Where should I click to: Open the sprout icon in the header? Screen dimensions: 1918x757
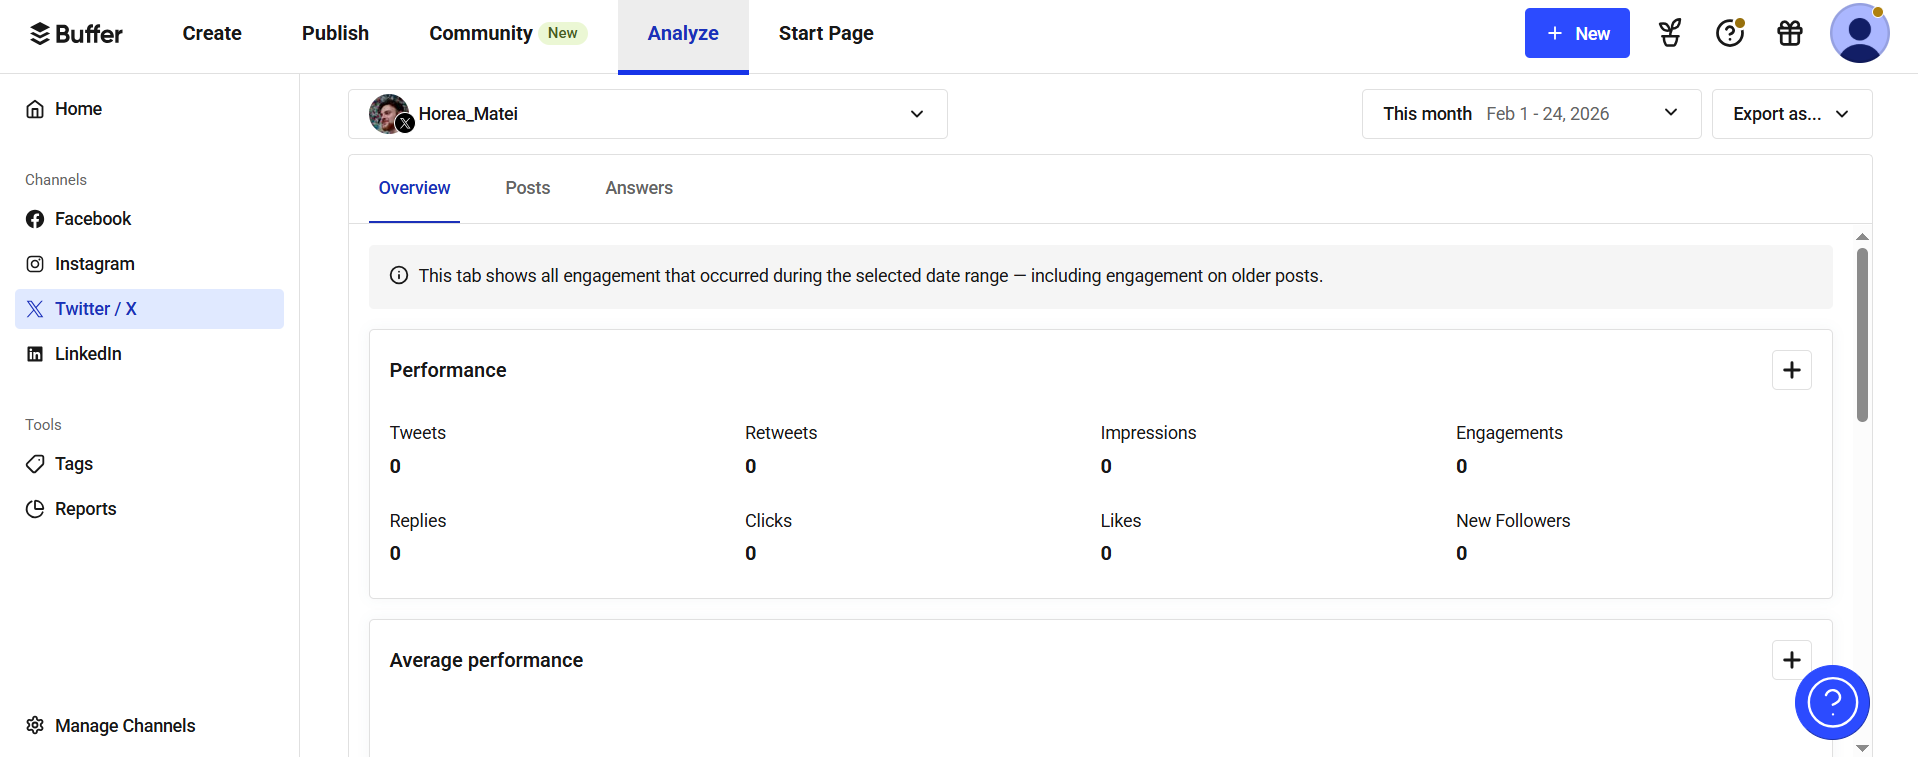[1670, 33]
